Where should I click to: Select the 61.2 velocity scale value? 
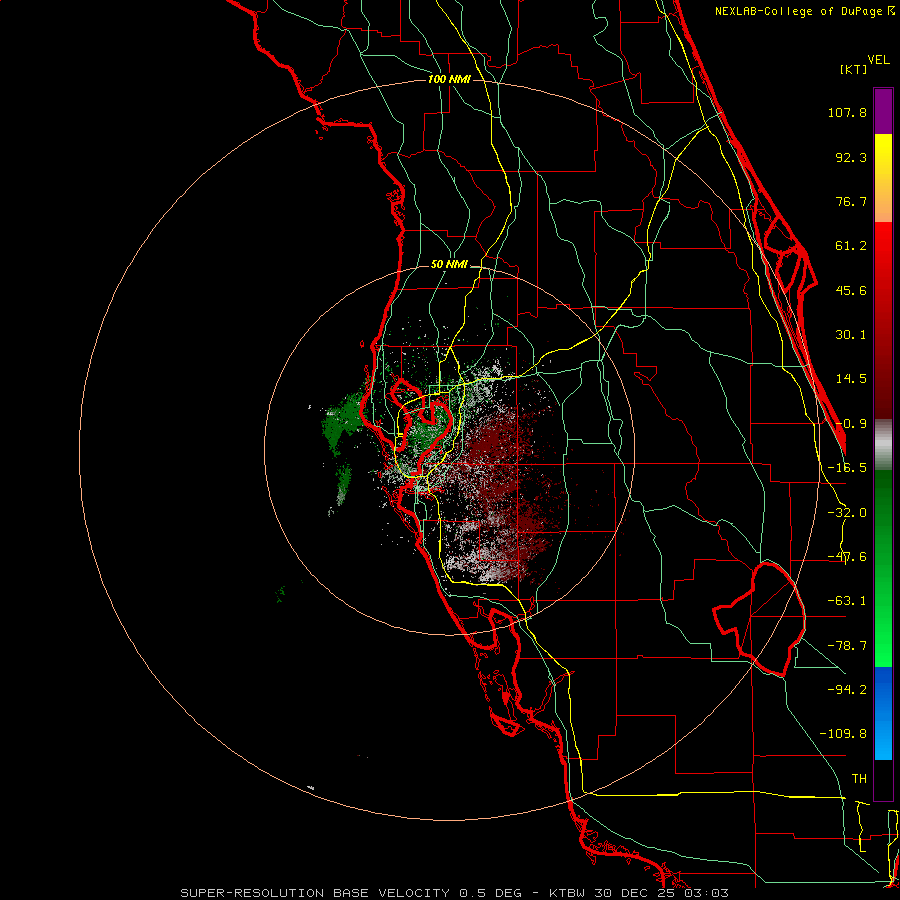[851, 246]
